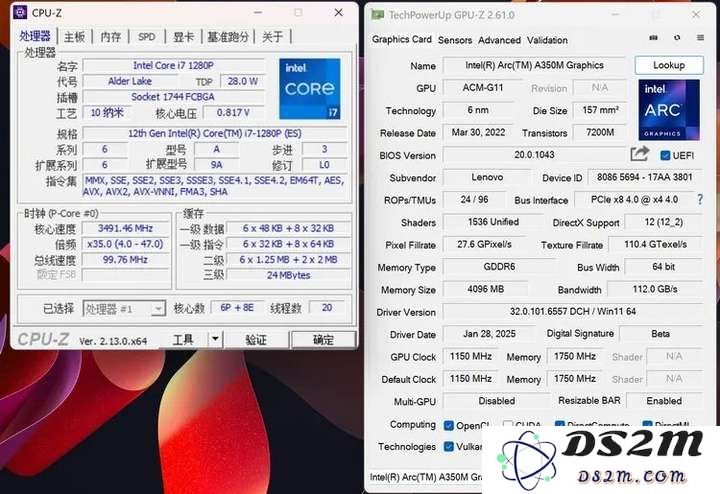720x494 pixels.
Task: Open the 显卡 tab in CPU-Z
Action: [183, 37]
